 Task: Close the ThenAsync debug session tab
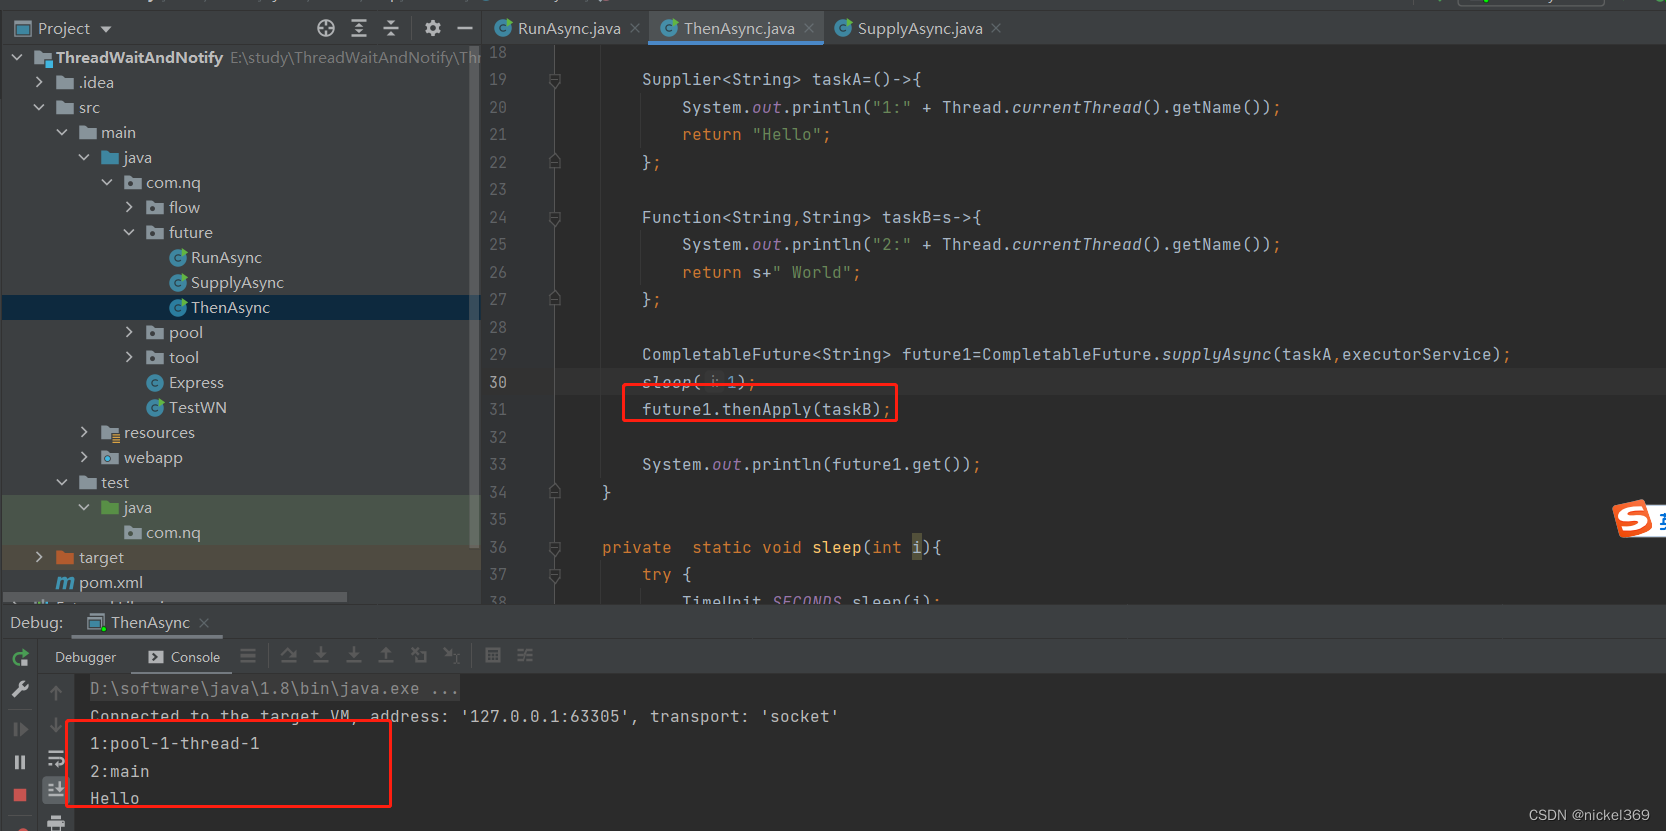pos(204,623)
